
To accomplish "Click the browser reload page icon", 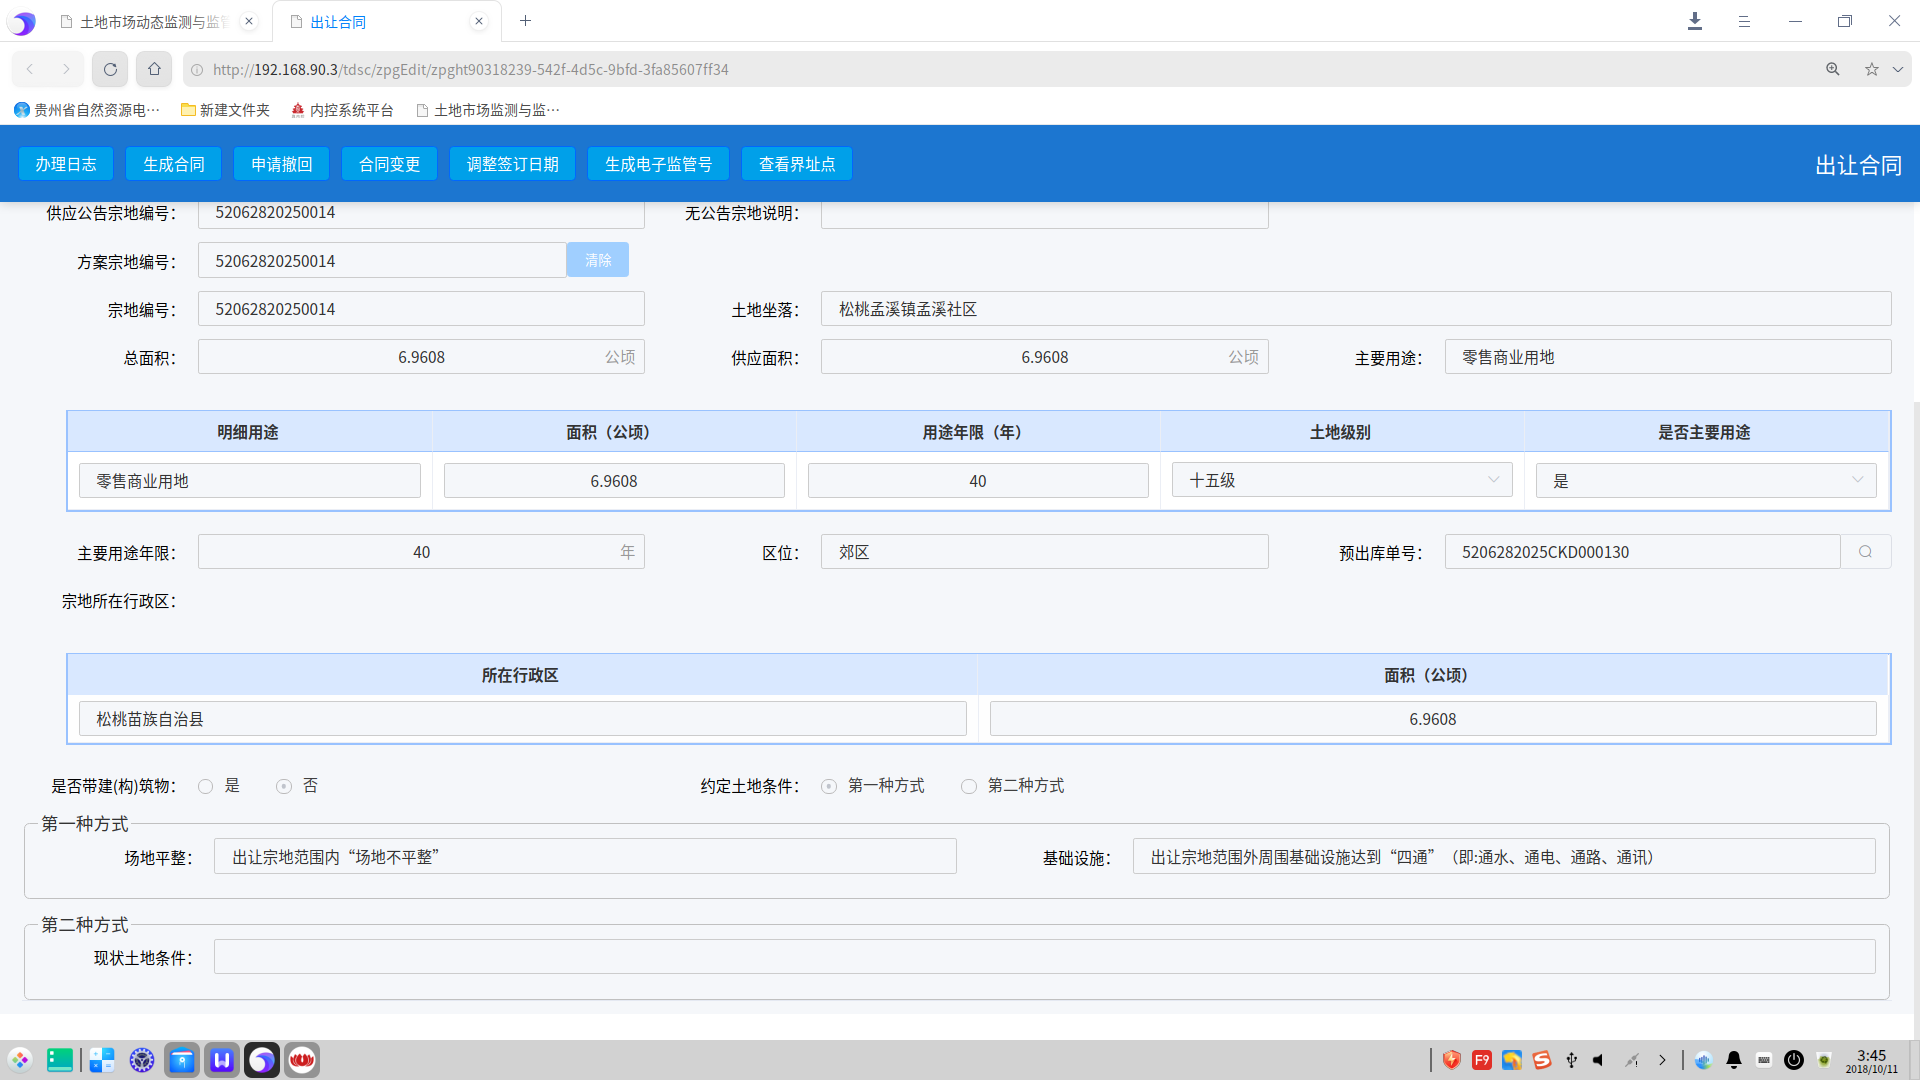I will coord(110,69).
